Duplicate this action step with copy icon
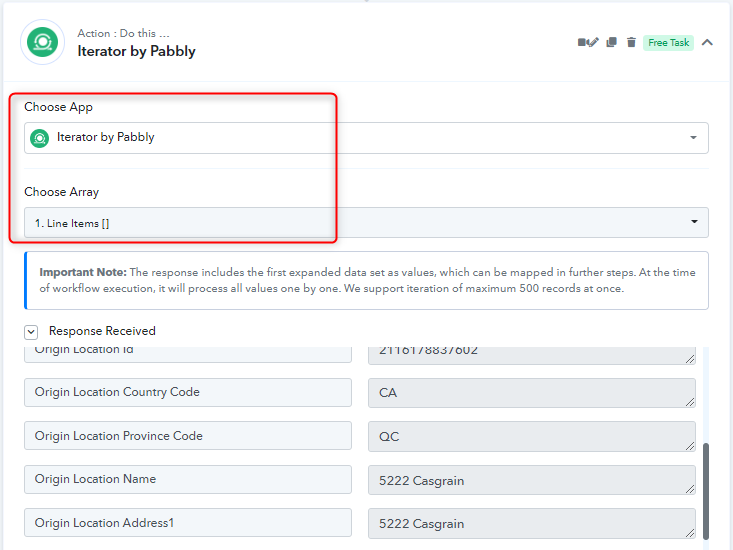733x550 pixels. point(611,43)
